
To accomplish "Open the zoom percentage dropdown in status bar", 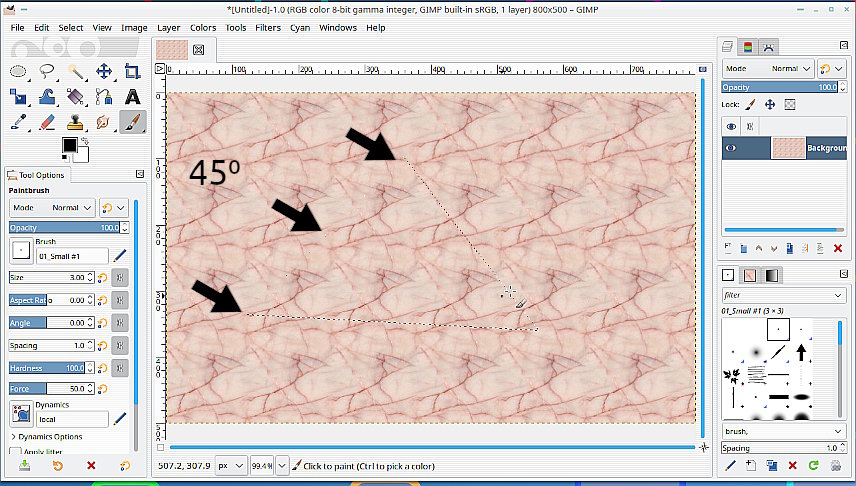I will tap(282, 466).
